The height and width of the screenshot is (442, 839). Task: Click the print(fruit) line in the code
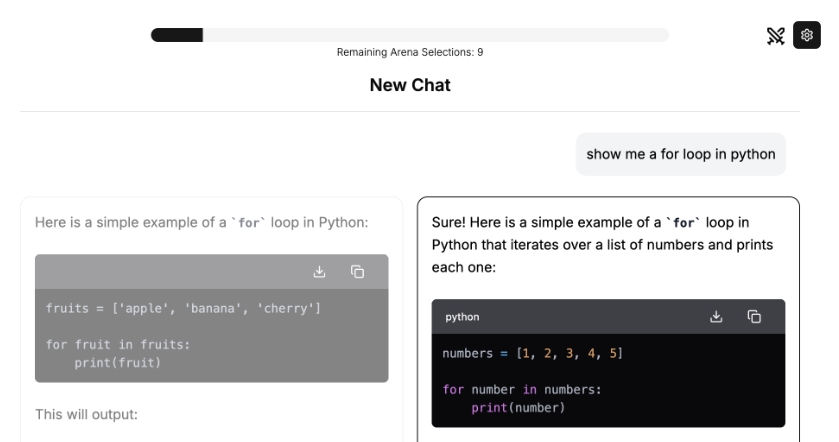[x=117, y=362]
